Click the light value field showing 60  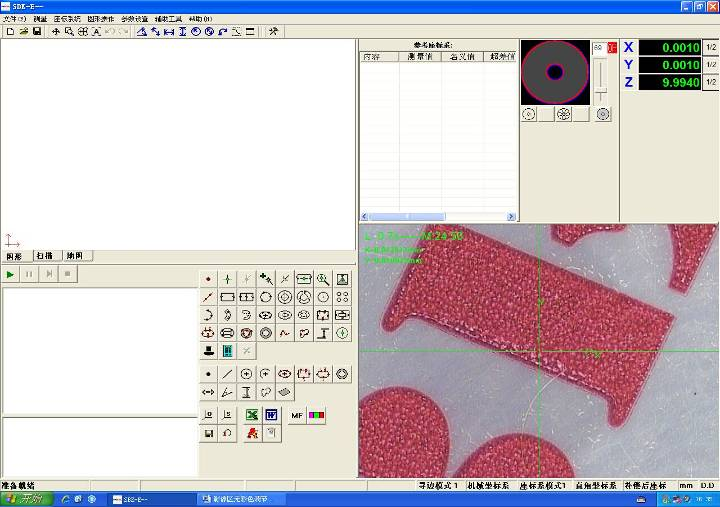599,48
